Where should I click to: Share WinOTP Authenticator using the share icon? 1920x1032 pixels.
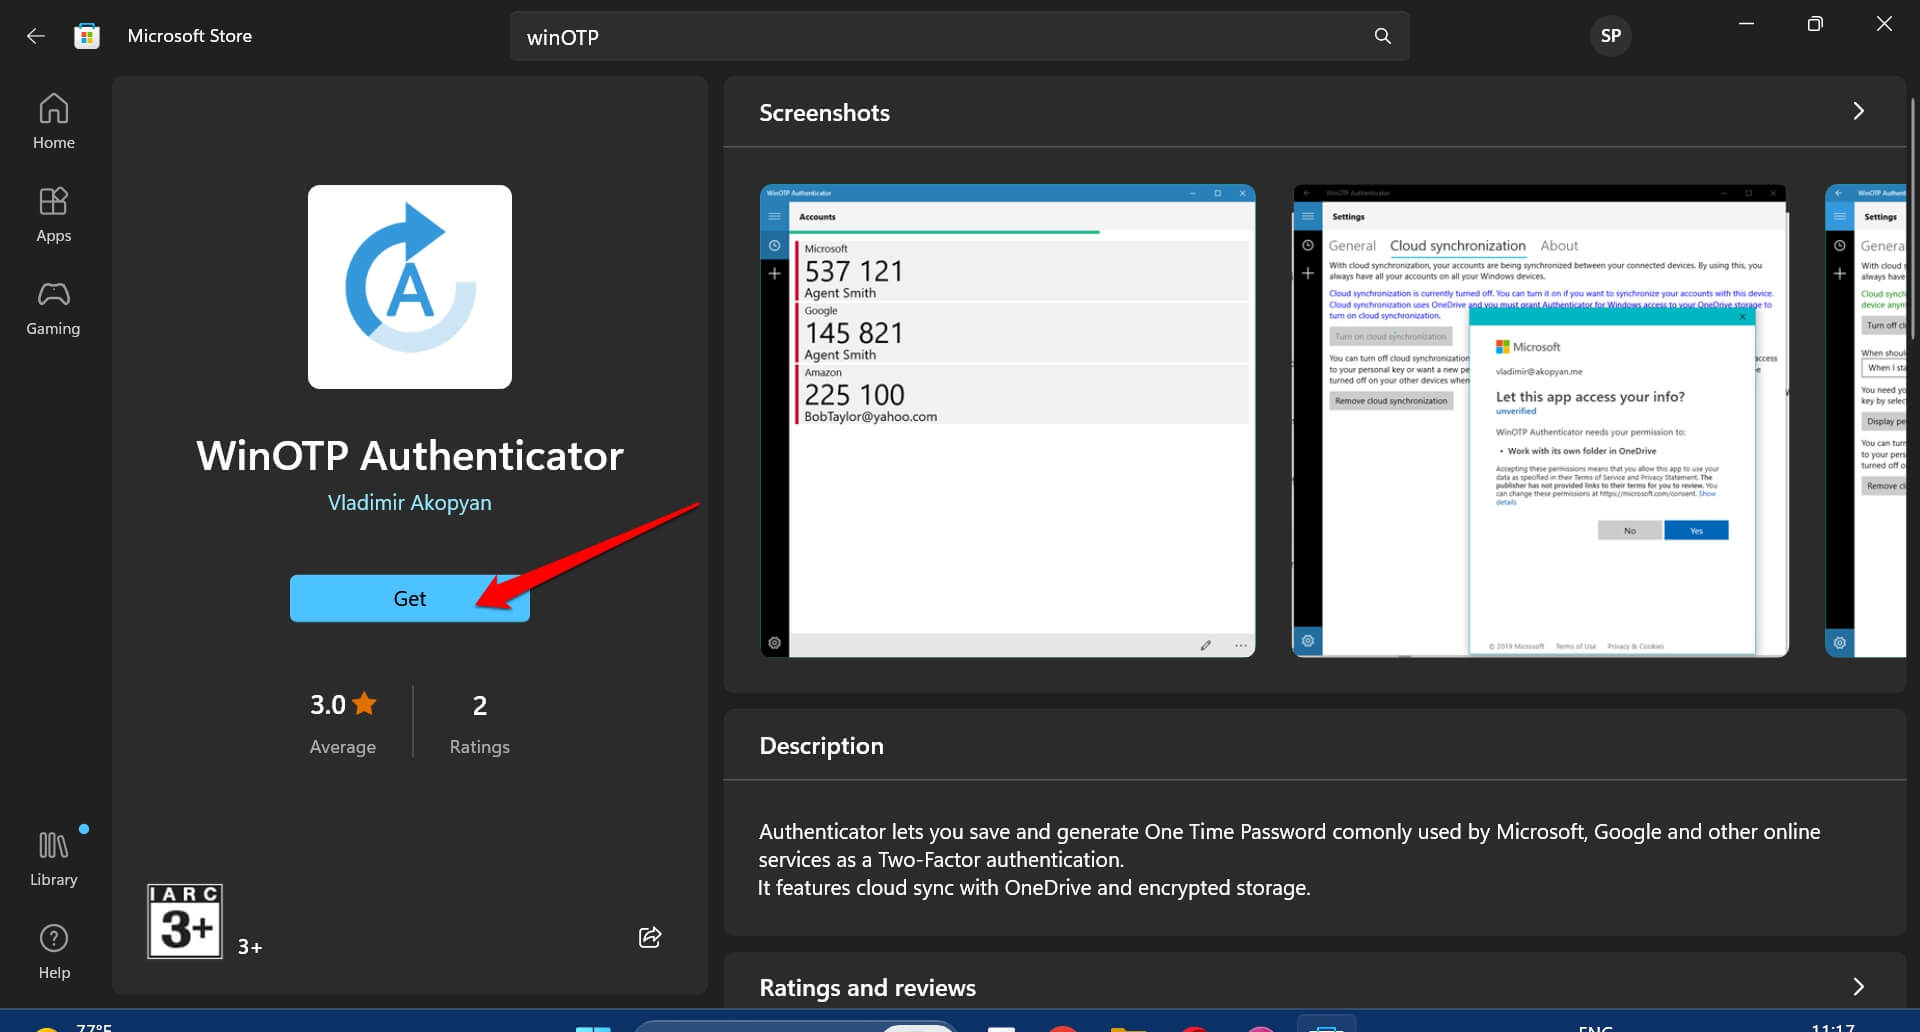click(x=650, y=937)
